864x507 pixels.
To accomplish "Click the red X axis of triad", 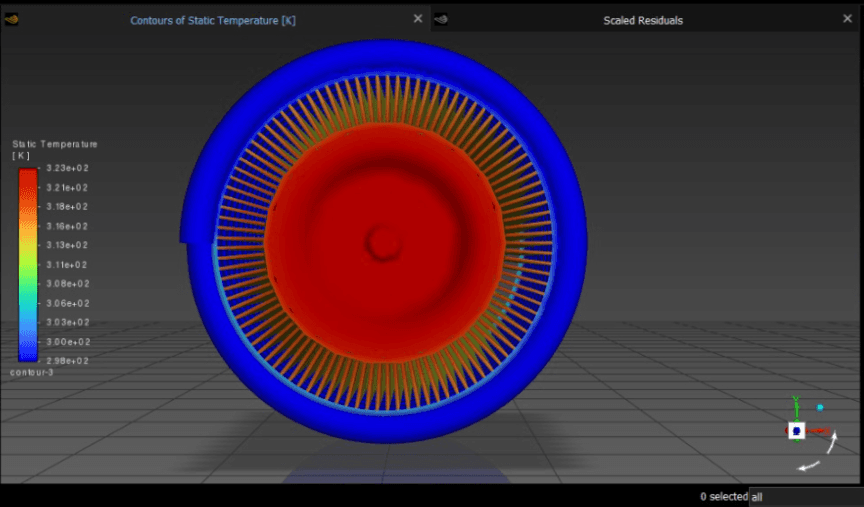I will [x=818, y=431].
